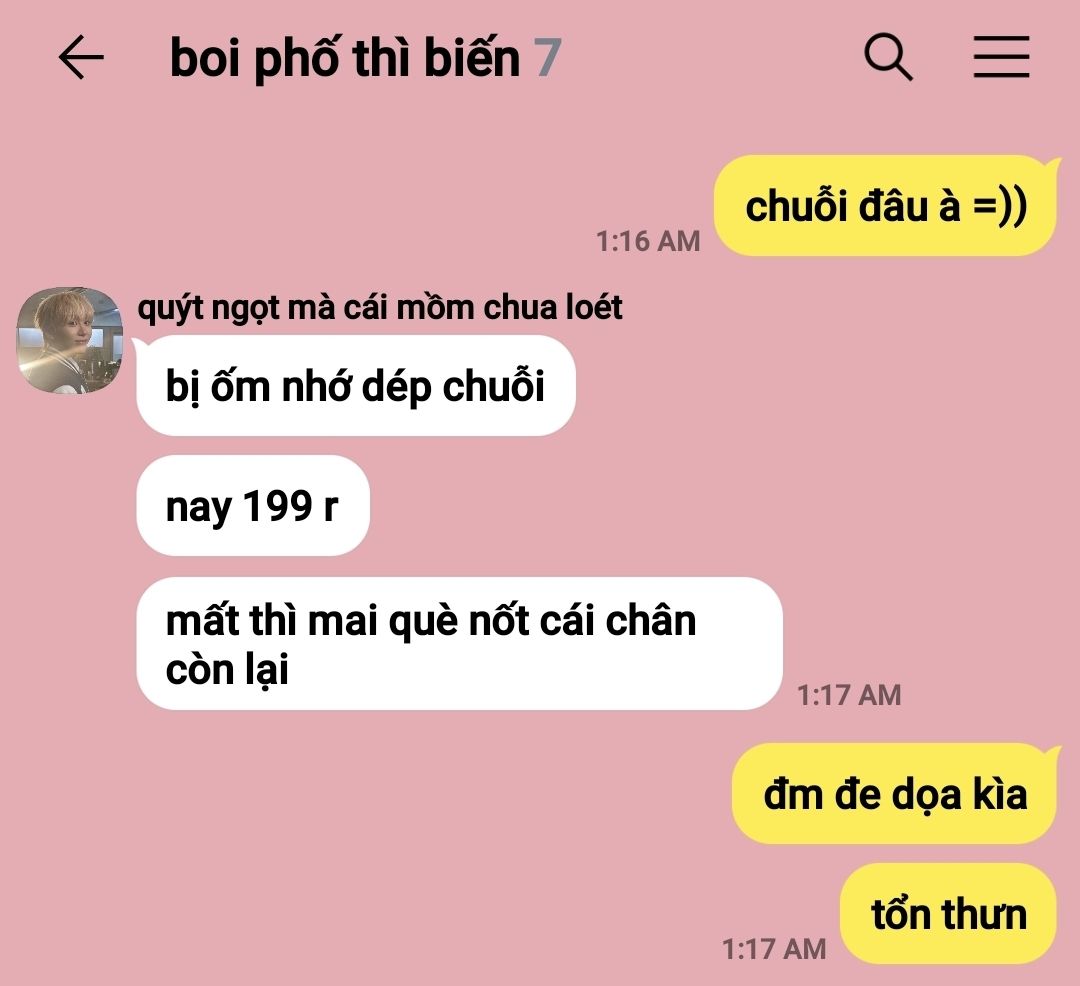The width and height of the screenshot is (1080, 986).
Task: Open the hamburger menu of the chat
Action: pyautogui.click(x=1001, y=57)
